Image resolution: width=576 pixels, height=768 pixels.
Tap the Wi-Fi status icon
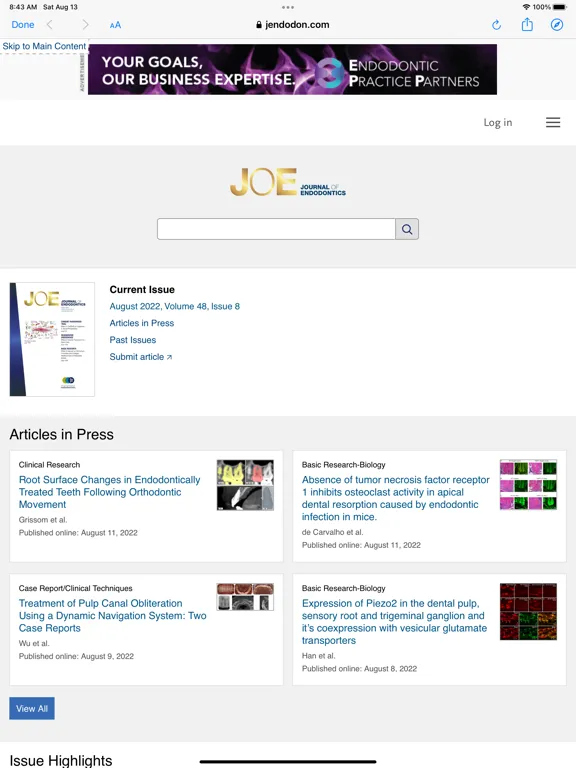tap(527, 7)
